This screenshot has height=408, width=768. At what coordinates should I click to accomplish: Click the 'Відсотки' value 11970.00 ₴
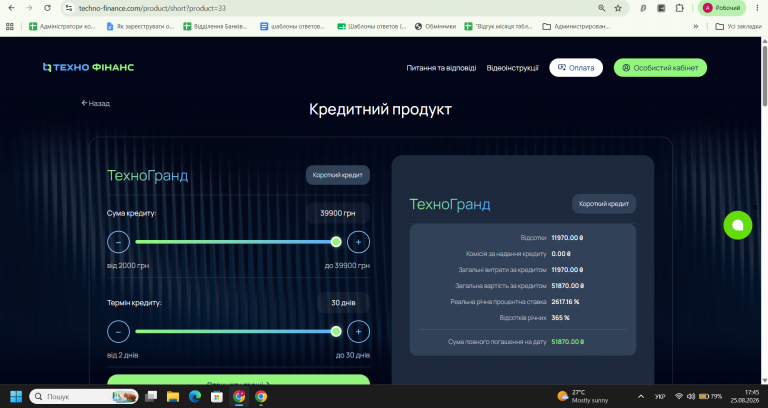(567, 238)
